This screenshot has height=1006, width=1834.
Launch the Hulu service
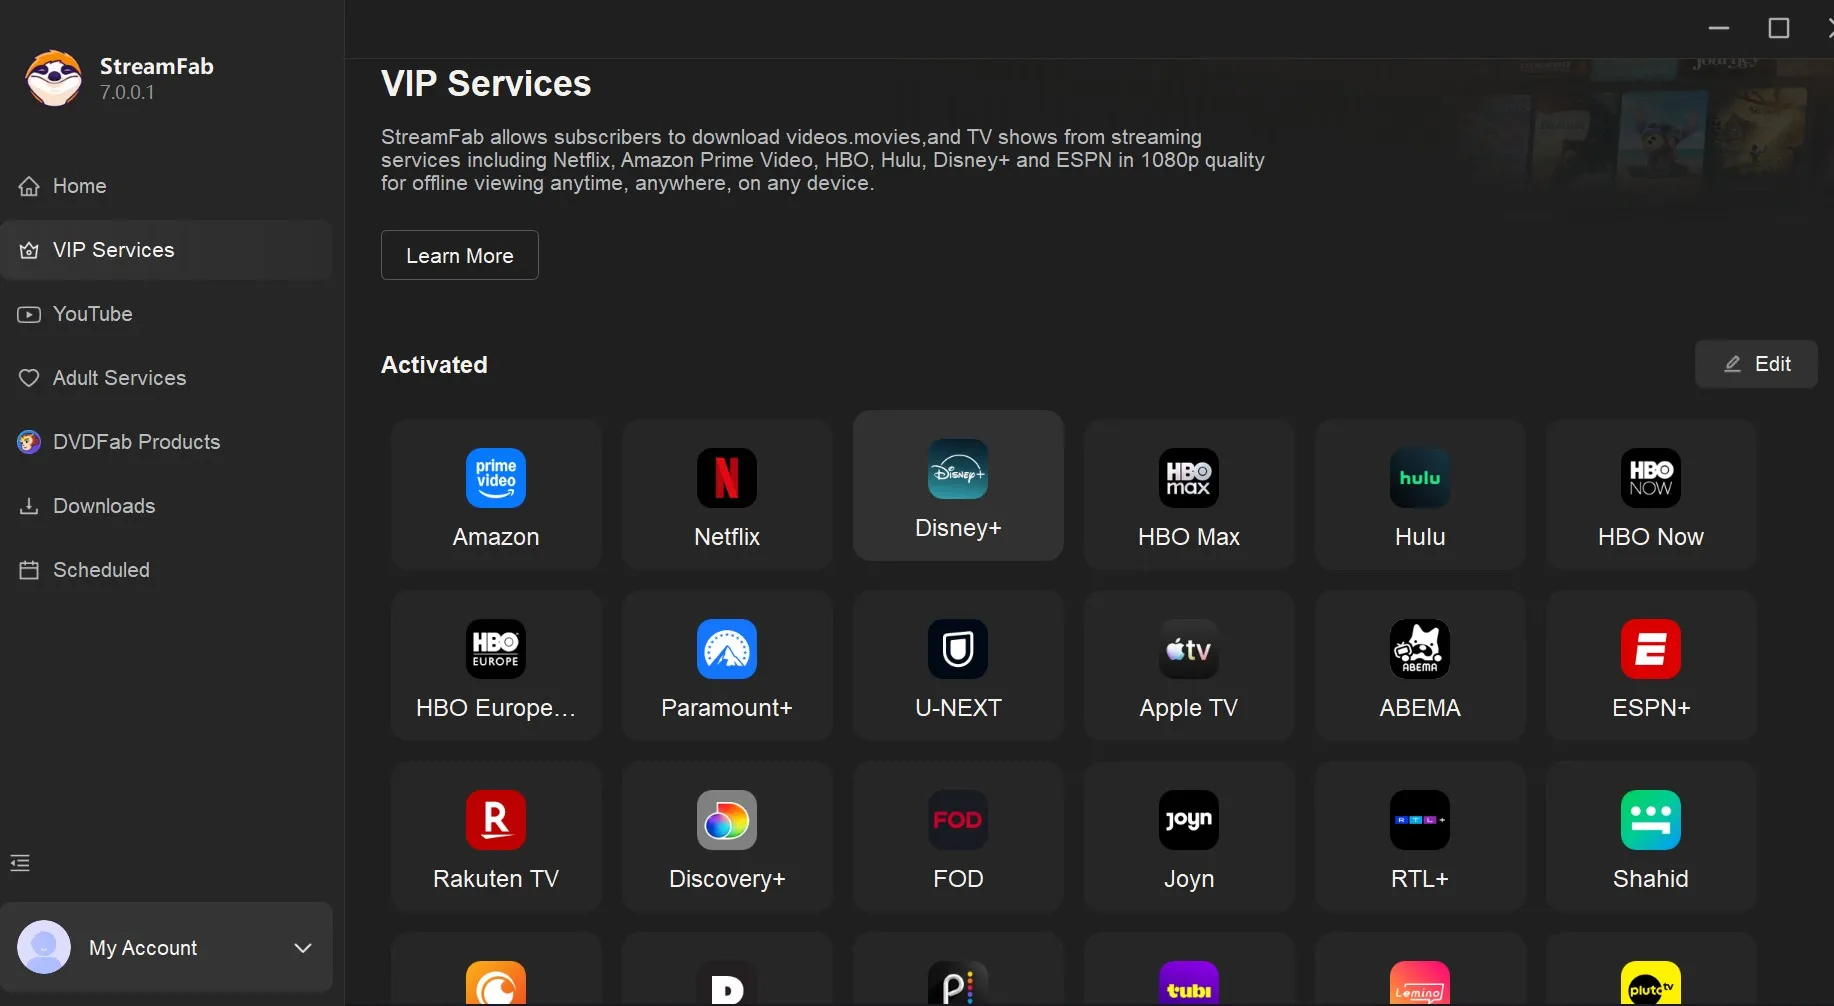pos(1420,495)
